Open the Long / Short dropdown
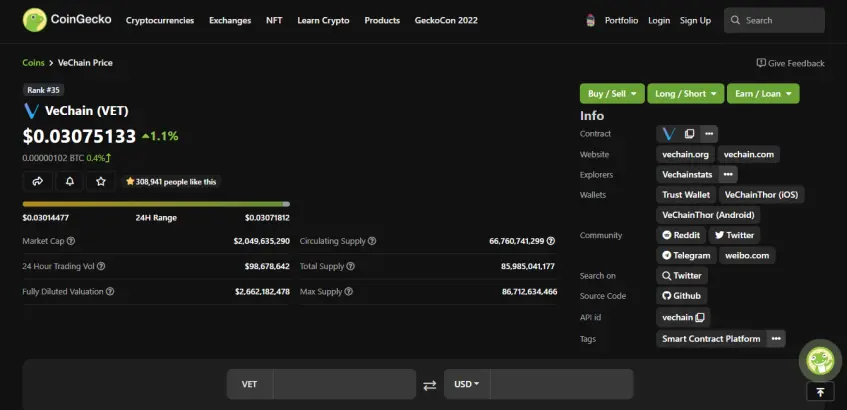847x410 pixels. pos(685,93)
